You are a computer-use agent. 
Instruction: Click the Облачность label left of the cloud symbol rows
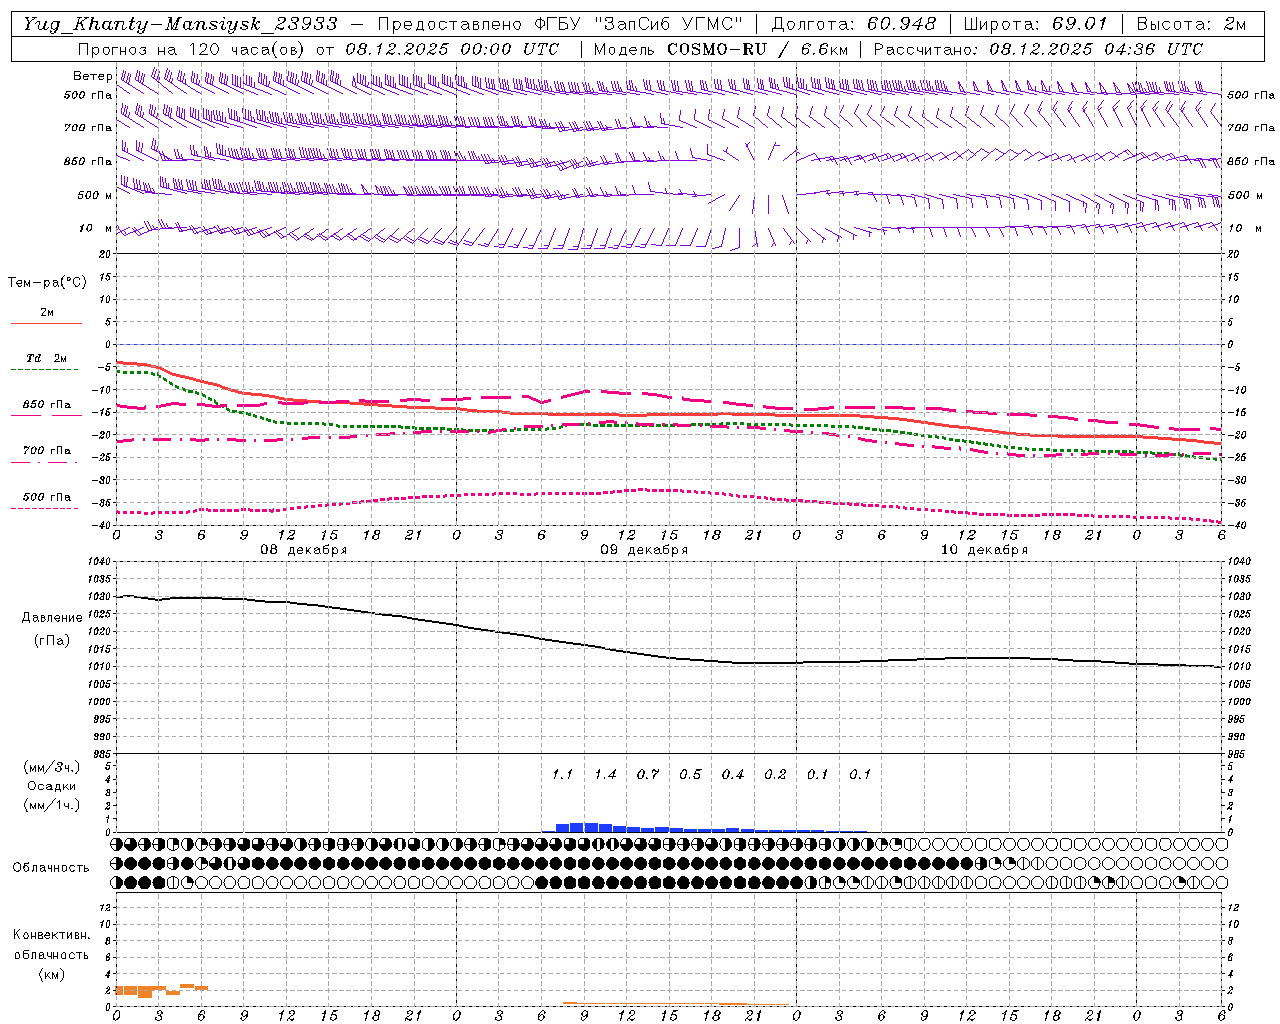(51, 868)
